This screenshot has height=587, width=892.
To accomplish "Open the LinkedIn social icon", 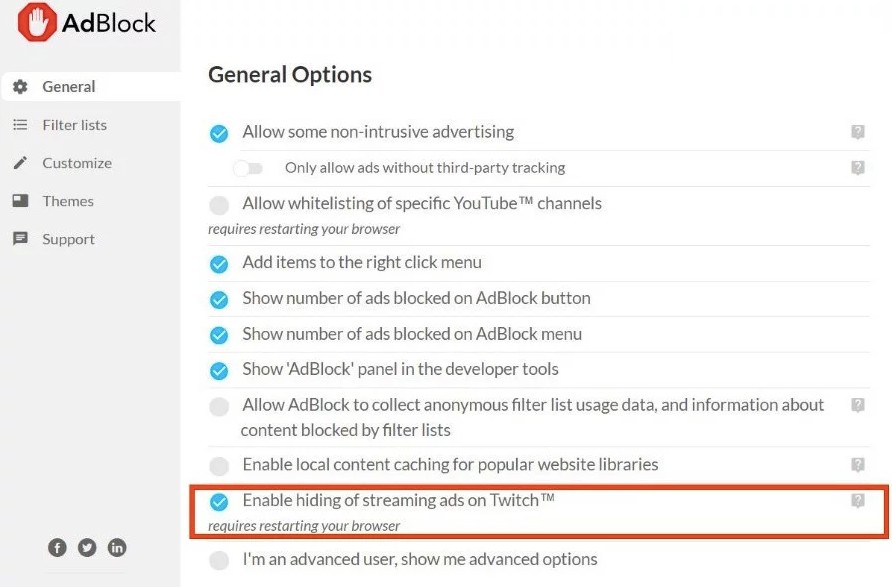I will [117, 547].
